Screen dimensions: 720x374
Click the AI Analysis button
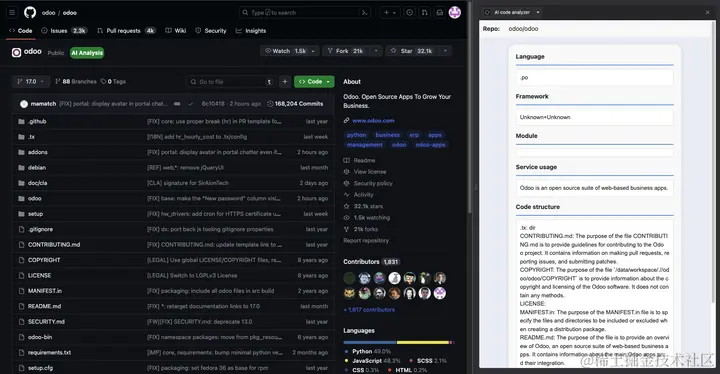tap(87, 53)
